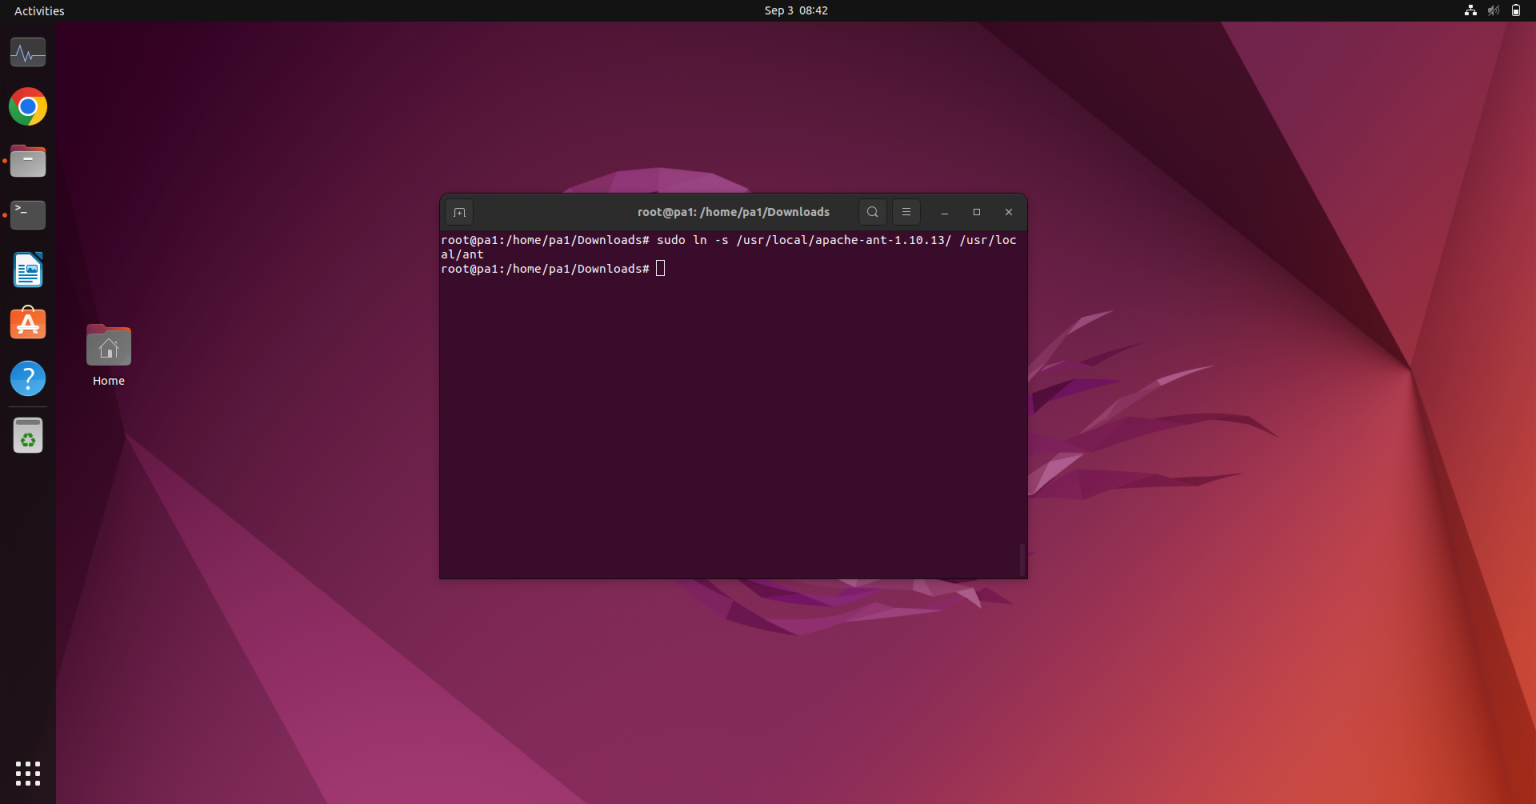
Task: Open the System Monitor dock icon
Action: point(27,52)
